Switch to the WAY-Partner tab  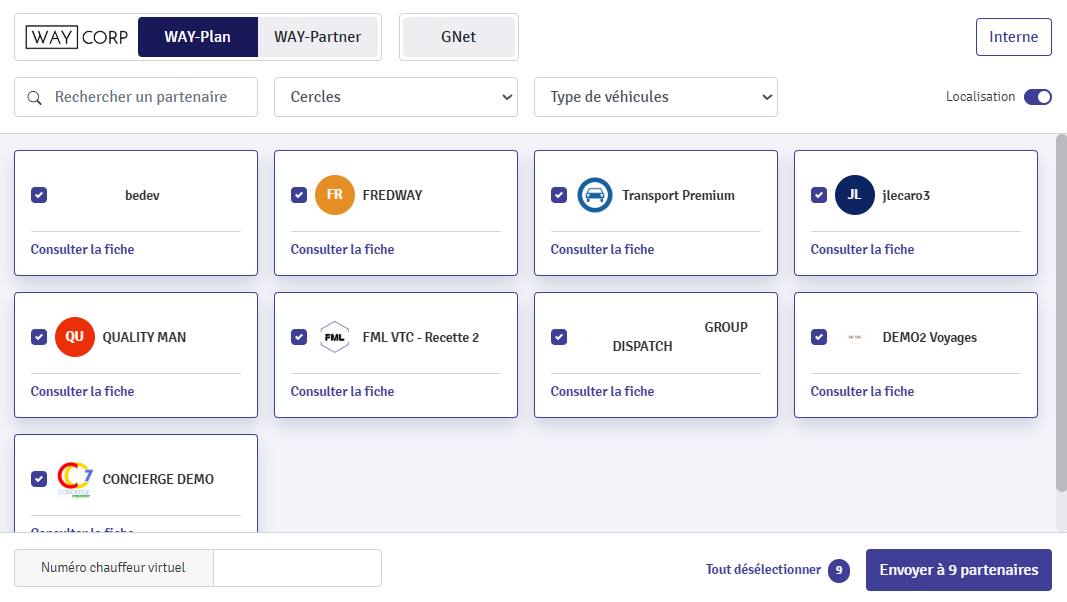pyautogui.click(x=318, y=37)
